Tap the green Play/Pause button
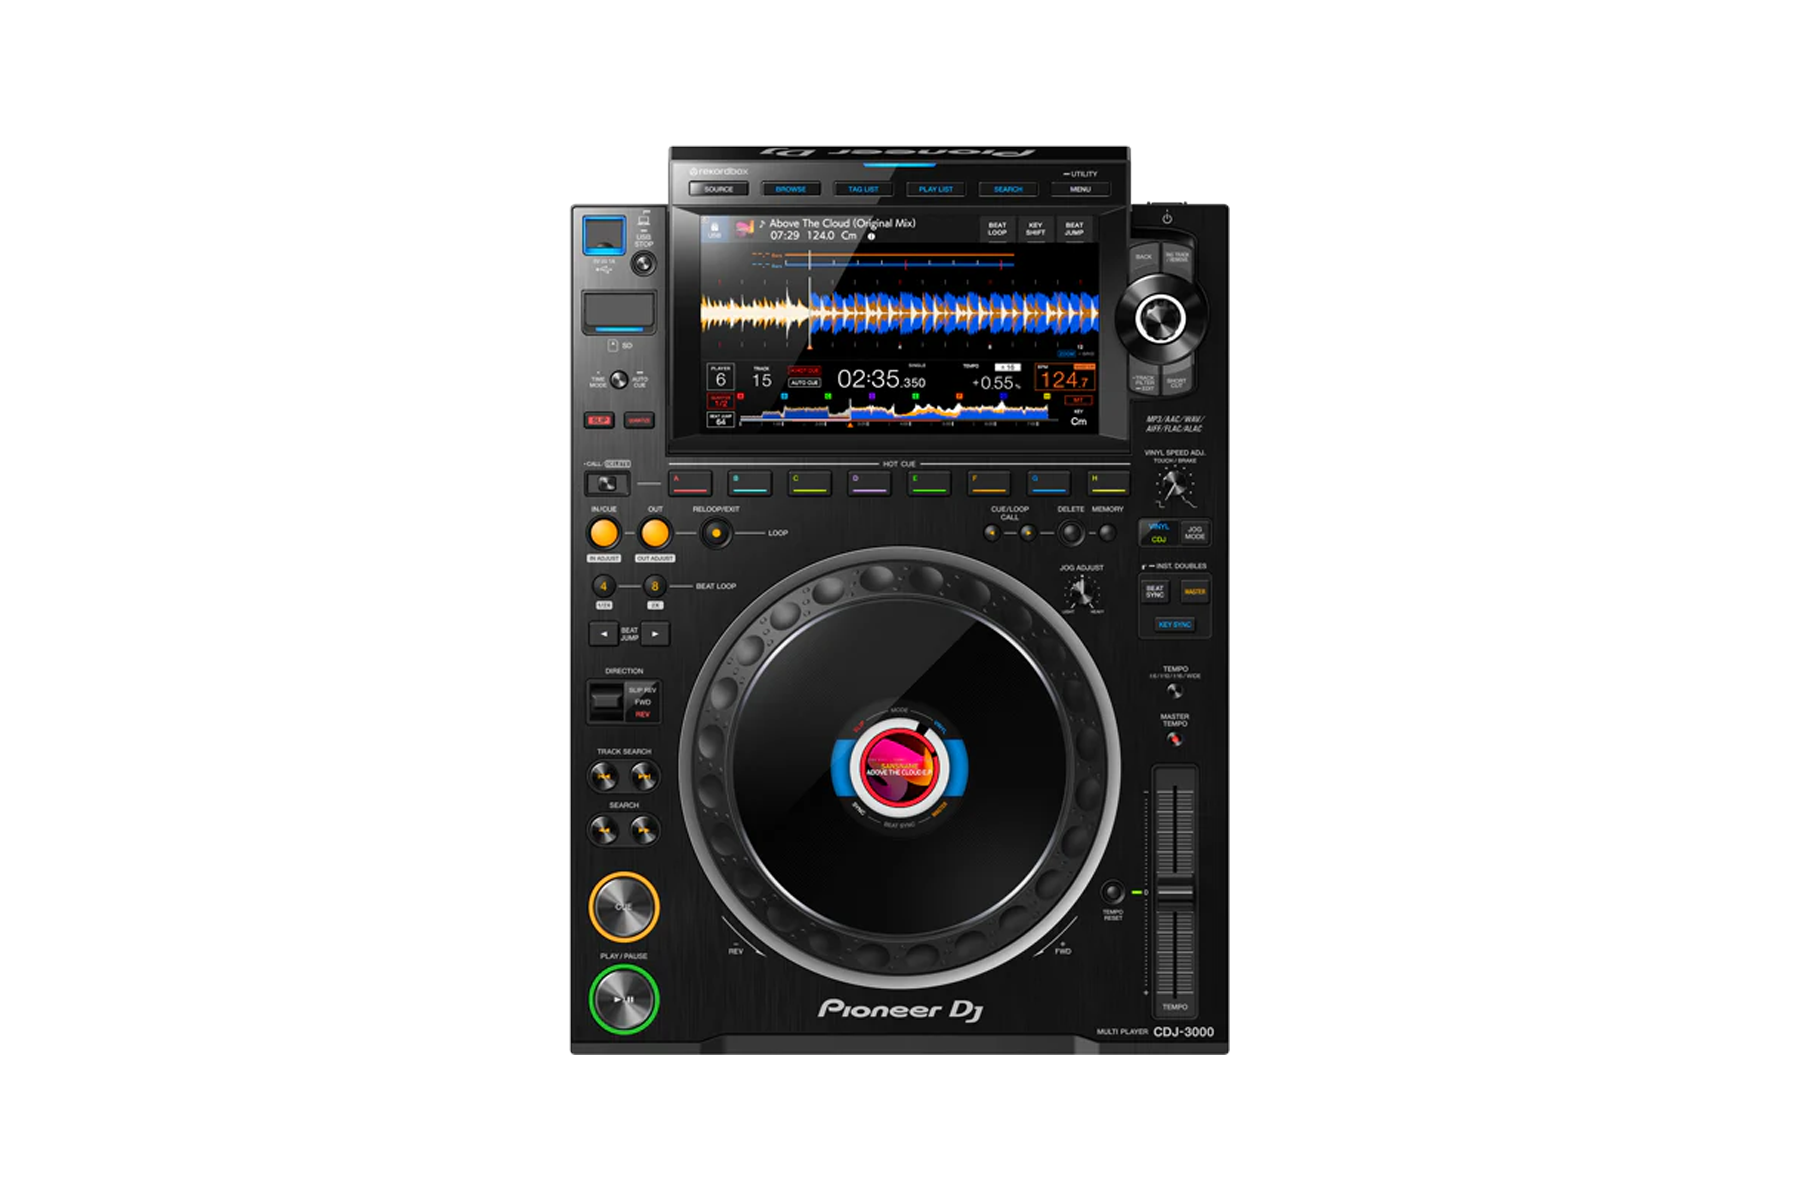This screenshot has height=1200, width=1800. (x=623, y=999)
